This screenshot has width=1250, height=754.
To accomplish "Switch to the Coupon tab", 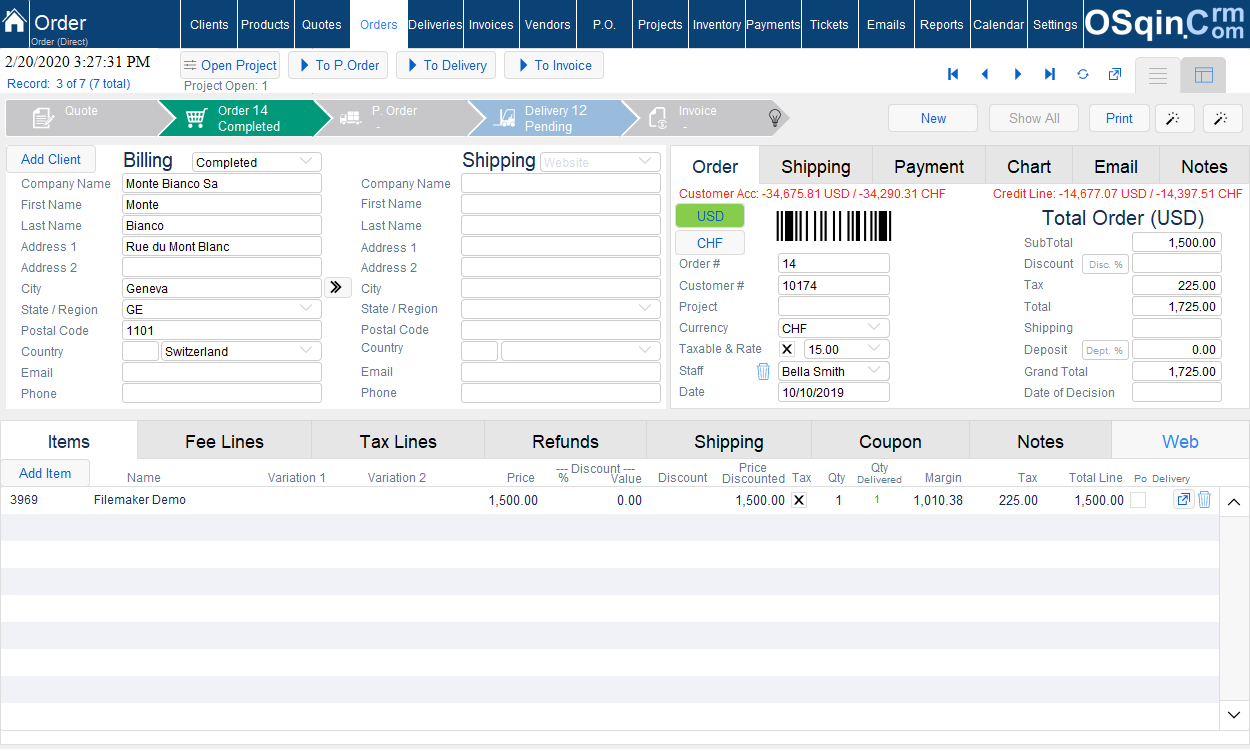I will (x=890, y=441).
